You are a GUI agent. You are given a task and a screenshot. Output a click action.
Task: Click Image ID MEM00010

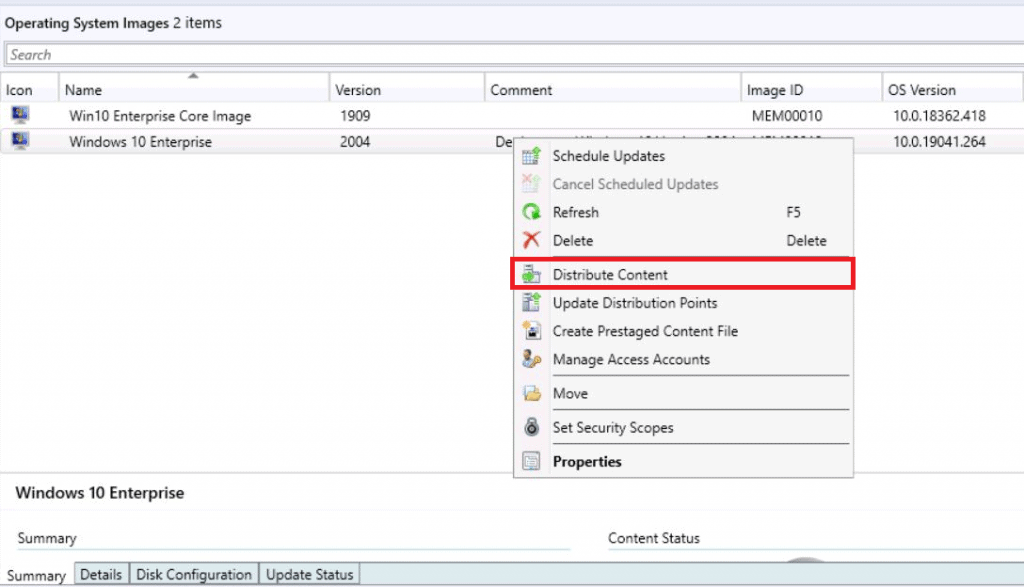(787, 116)
